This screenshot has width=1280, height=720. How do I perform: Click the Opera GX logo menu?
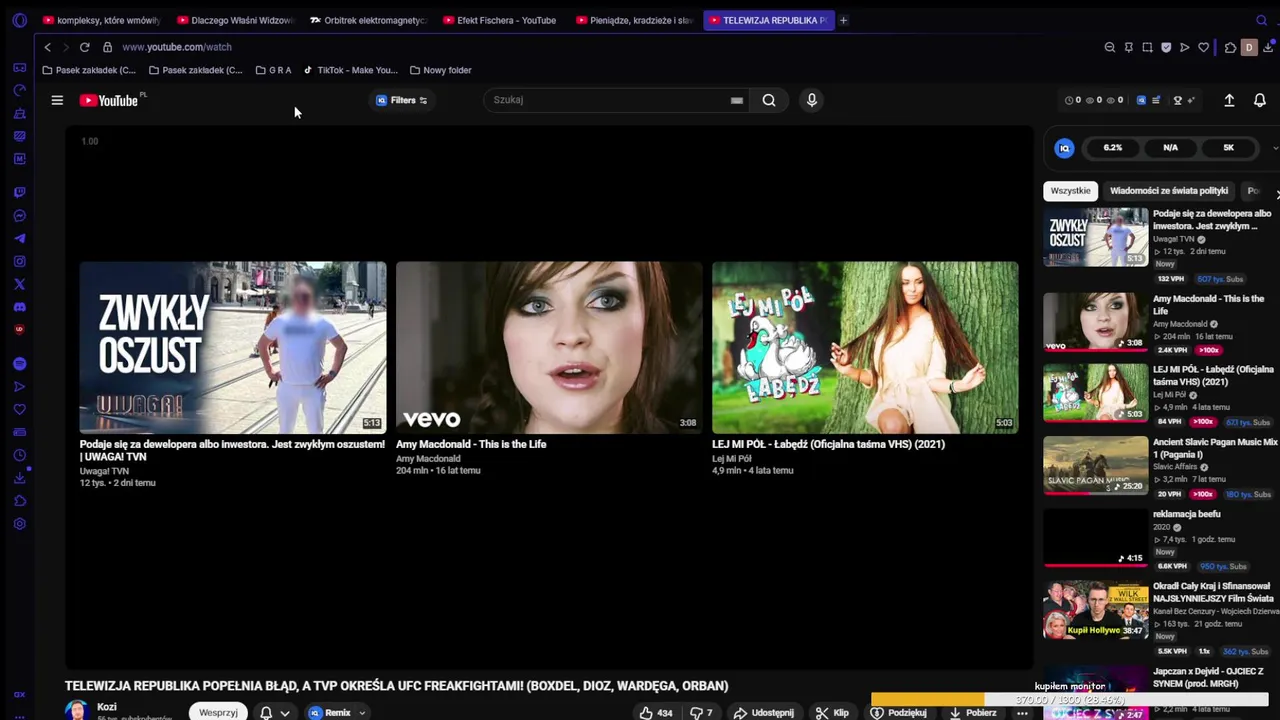(19, 20)
